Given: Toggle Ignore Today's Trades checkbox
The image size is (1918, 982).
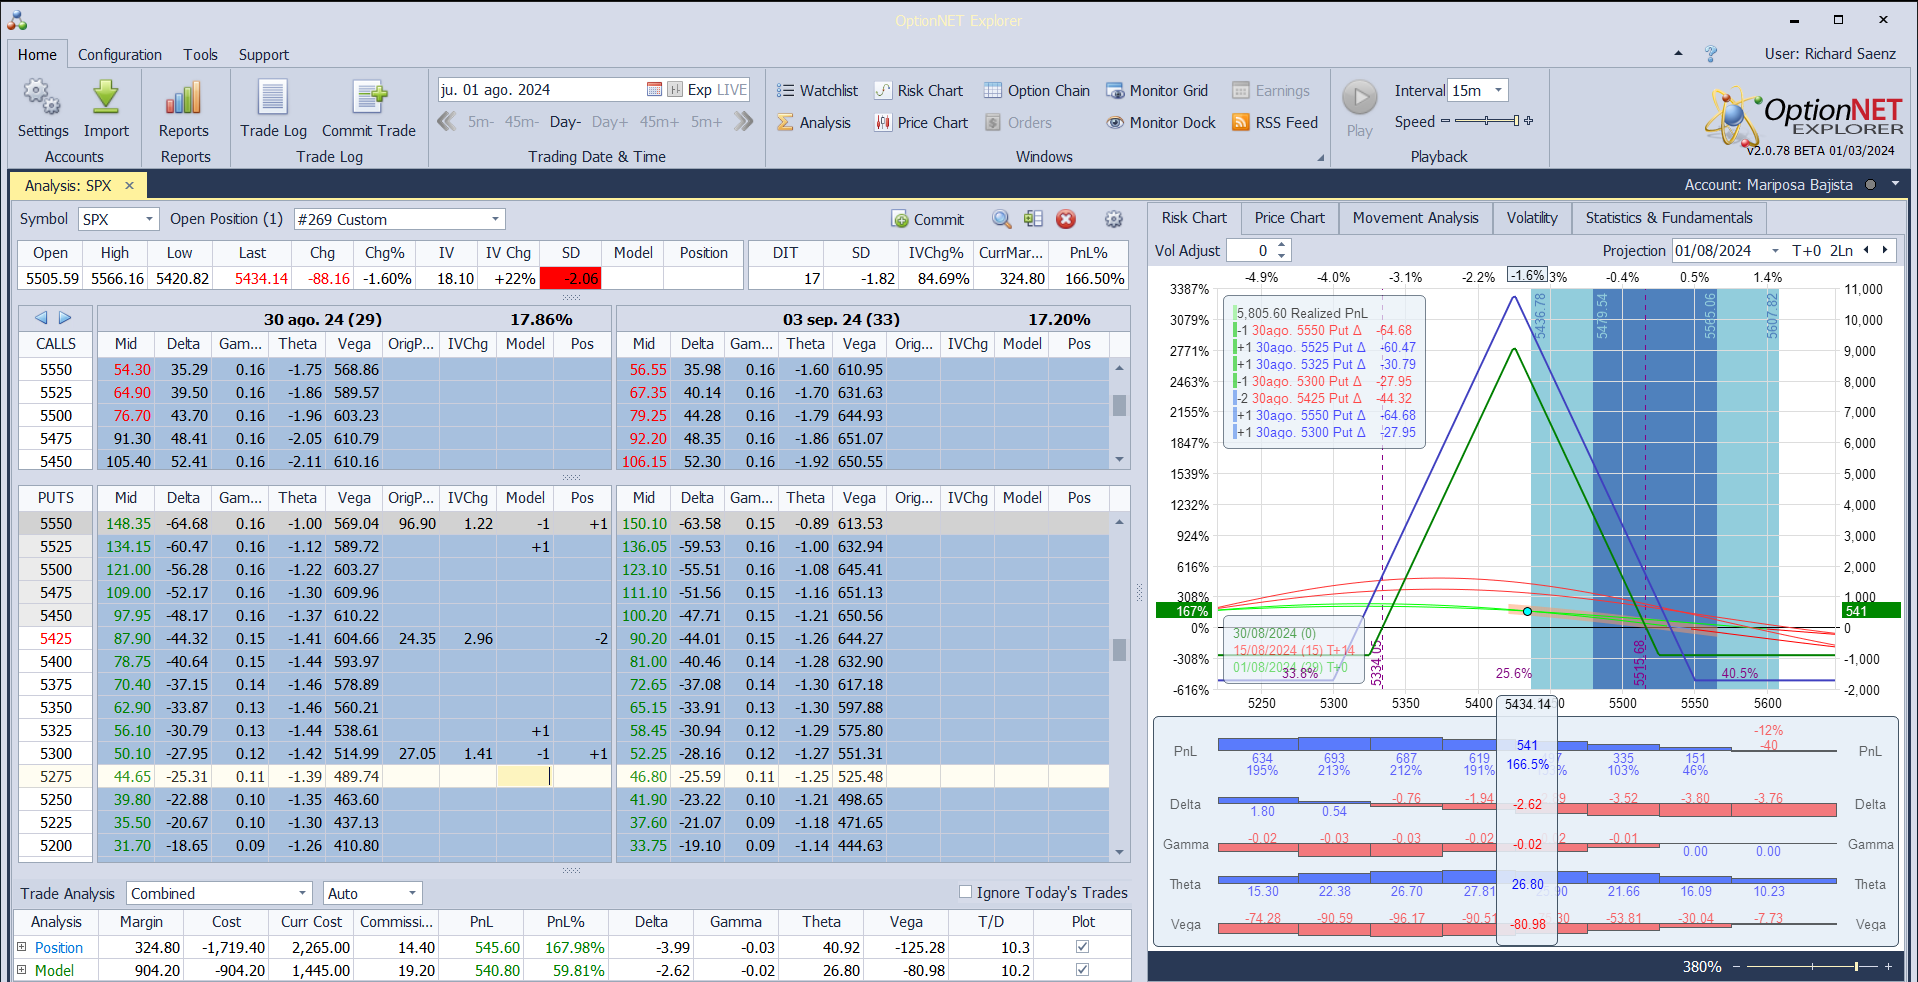Looking at the screenshot, I should tap(965, 892).
